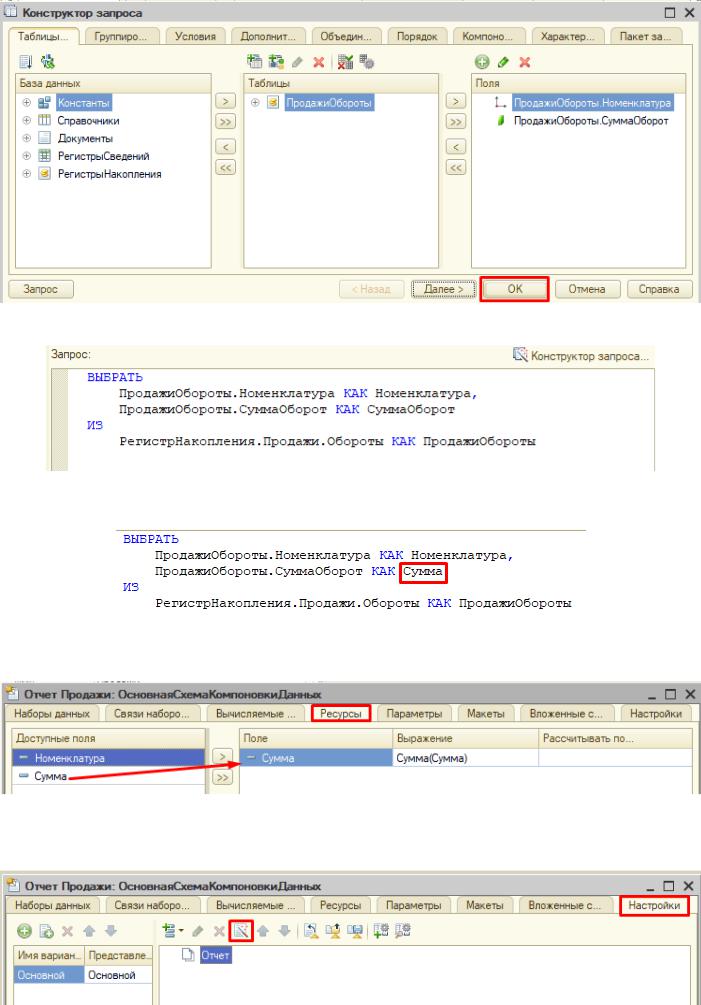Click the replace table icon above Таблицы list
This screenshot has width=701, height=1005.
pyautogui.click(x=345, y=62)
